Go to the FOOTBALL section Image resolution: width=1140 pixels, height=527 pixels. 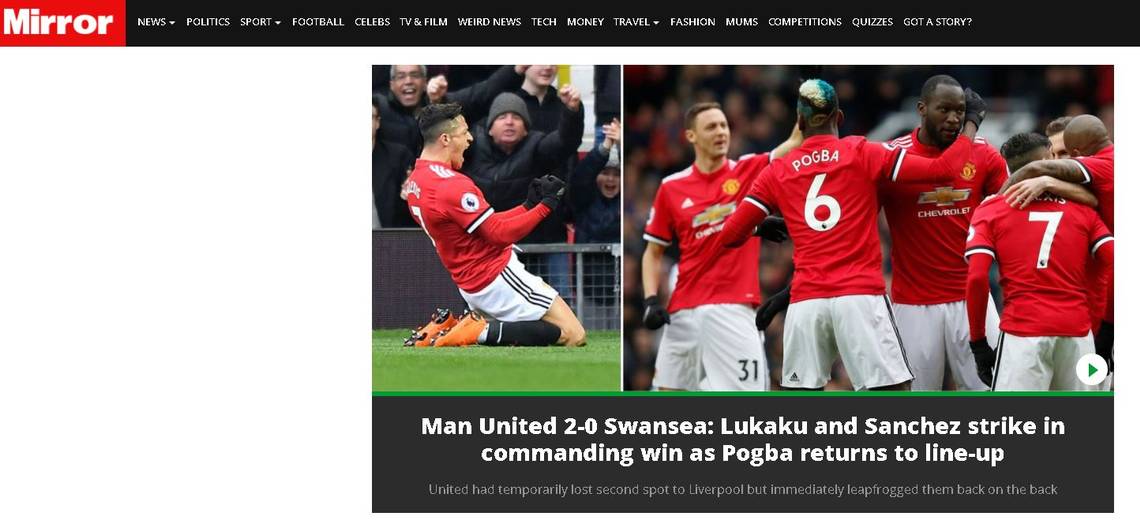click(x=318, y=22)
